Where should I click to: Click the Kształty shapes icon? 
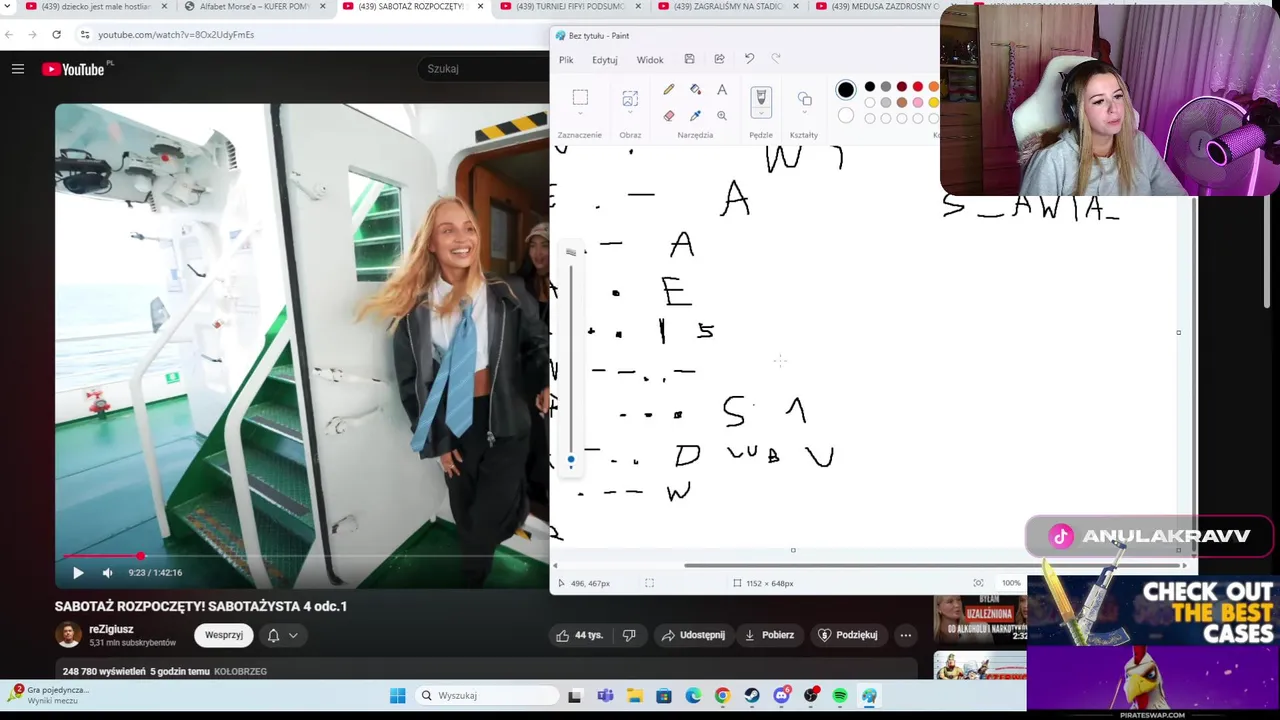click(804, 98)
